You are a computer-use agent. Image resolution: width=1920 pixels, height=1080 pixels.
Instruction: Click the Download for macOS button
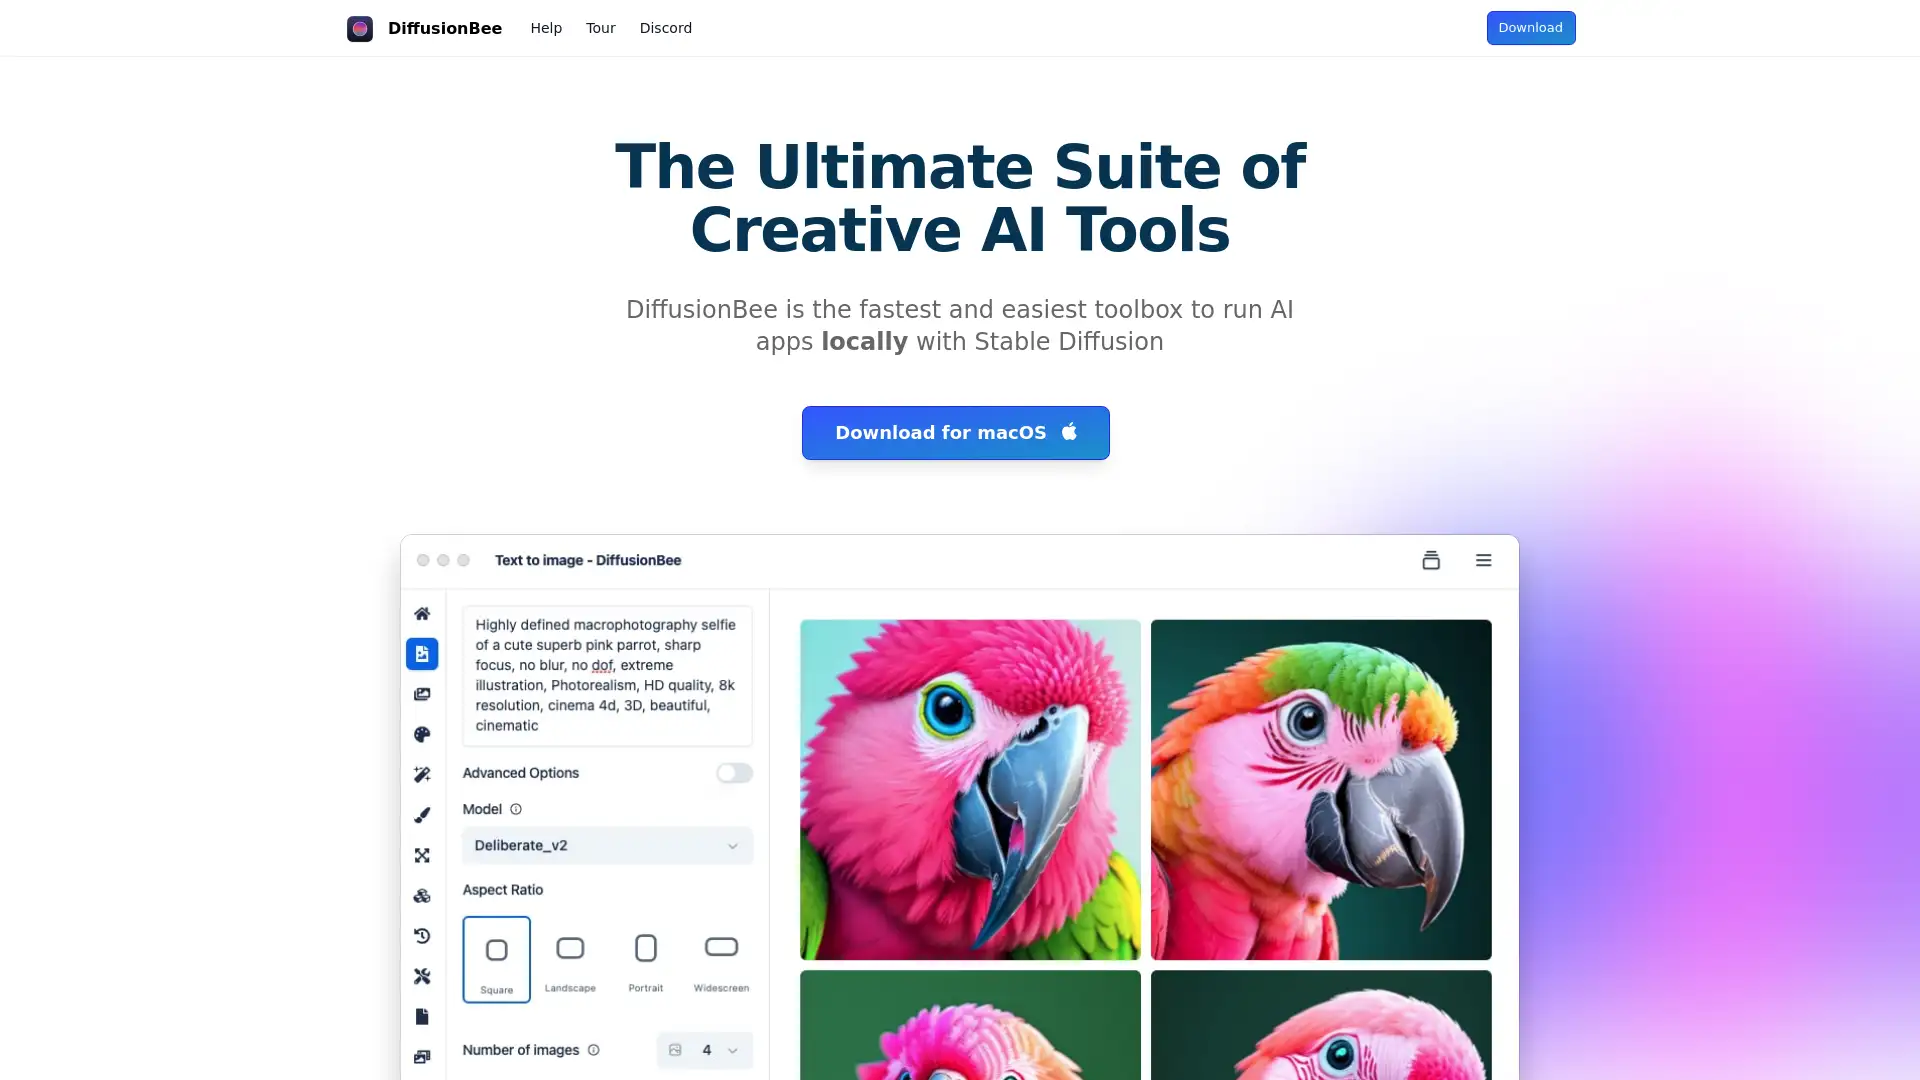956,433
